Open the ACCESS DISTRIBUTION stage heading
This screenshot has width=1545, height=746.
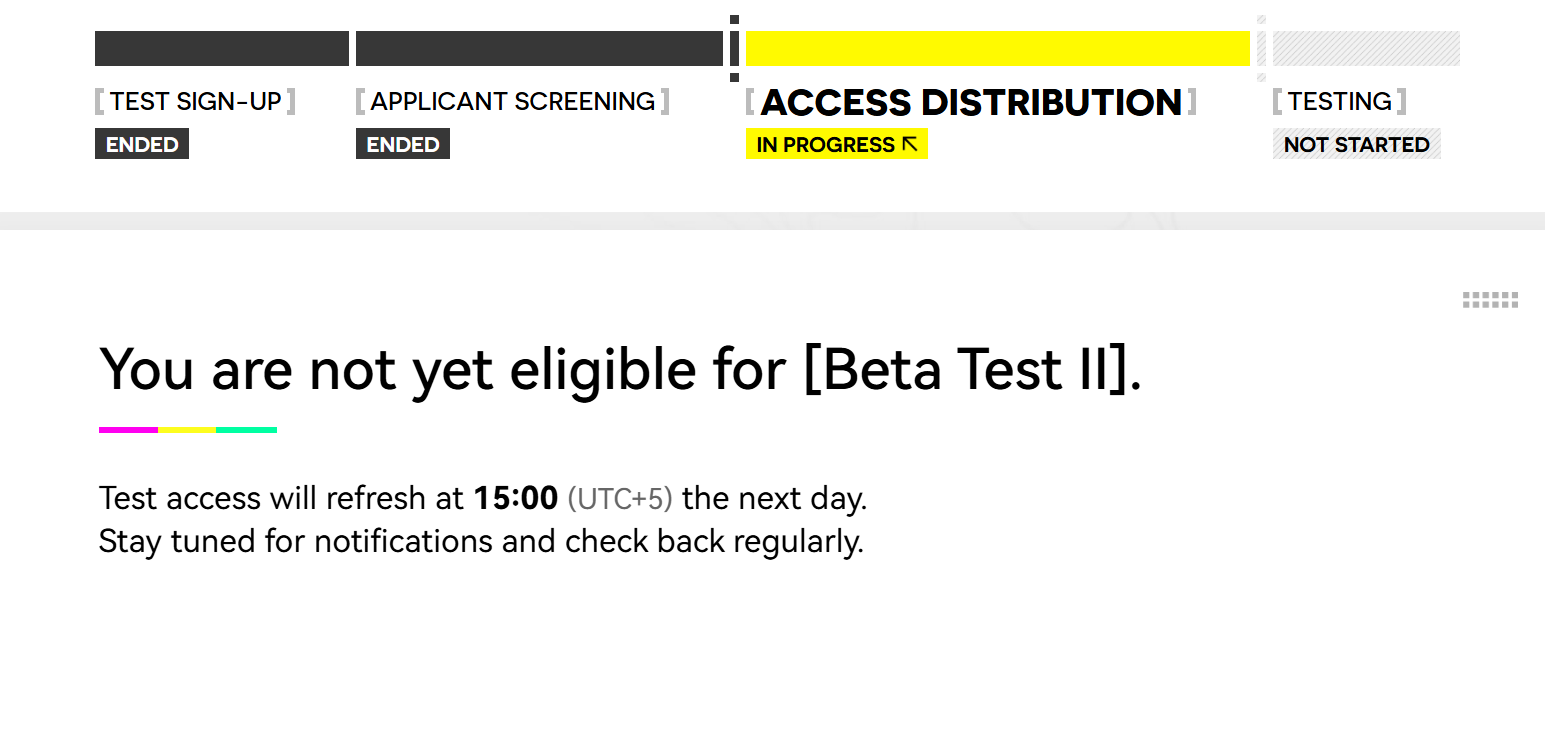pos(971,102)
